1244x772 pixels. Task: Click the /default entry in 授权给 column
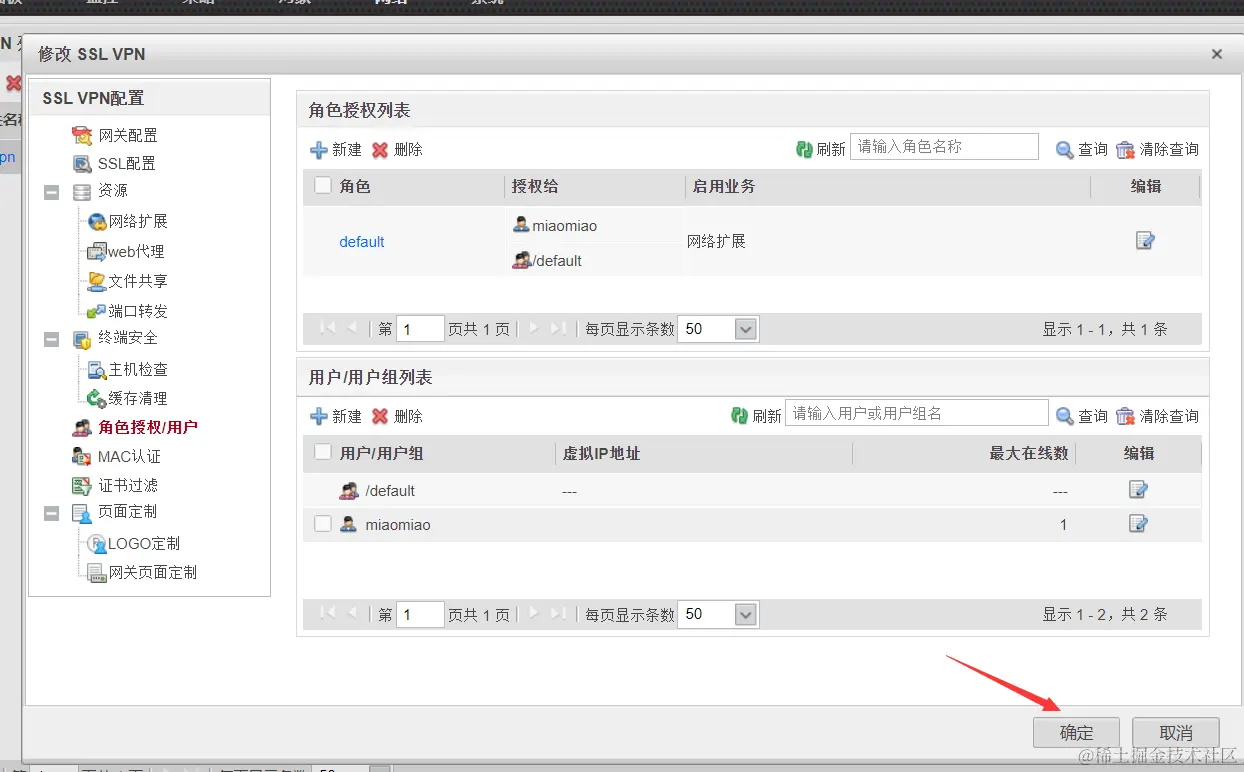click(x=547, y=261)
